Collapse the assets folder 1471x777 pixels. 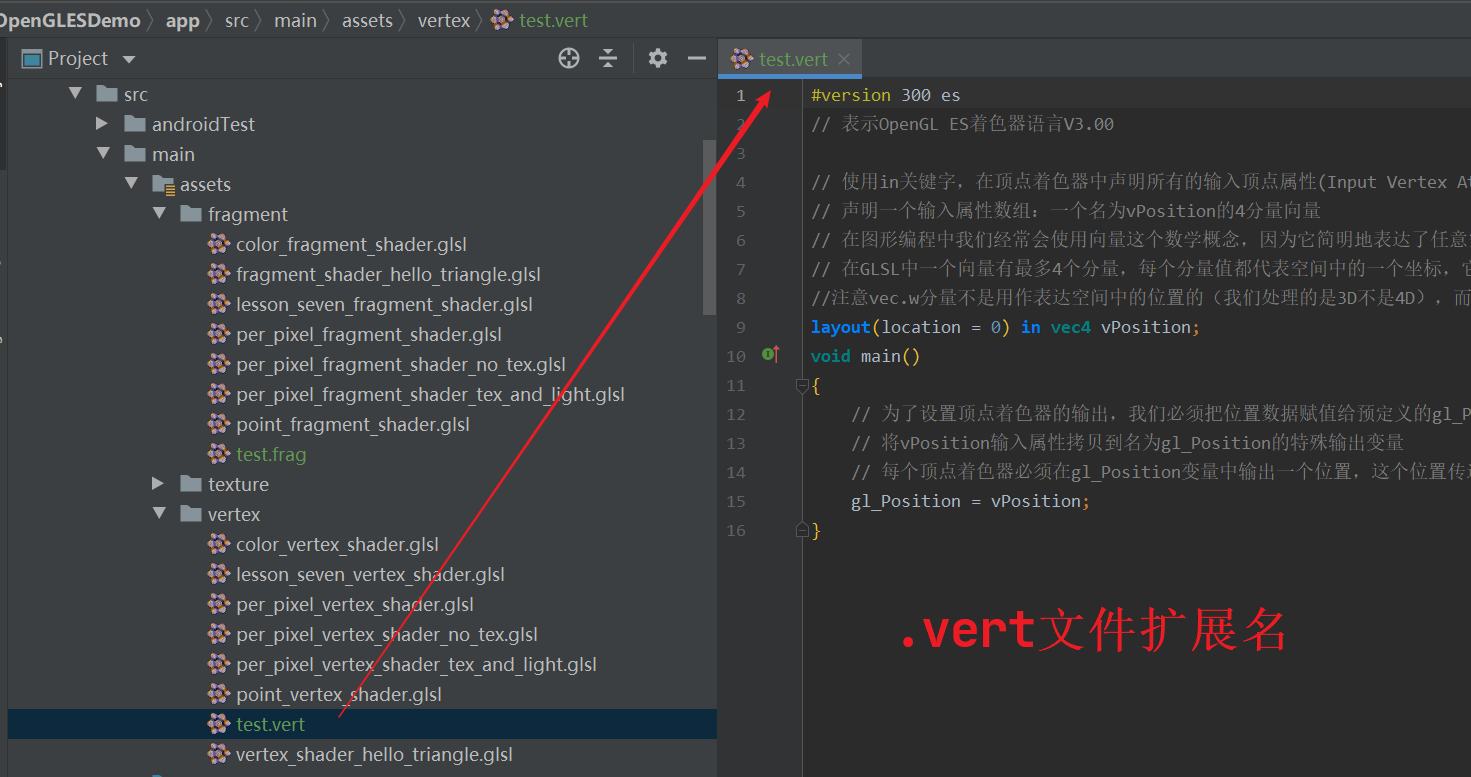pyautogui.click(x=131, y=184)
